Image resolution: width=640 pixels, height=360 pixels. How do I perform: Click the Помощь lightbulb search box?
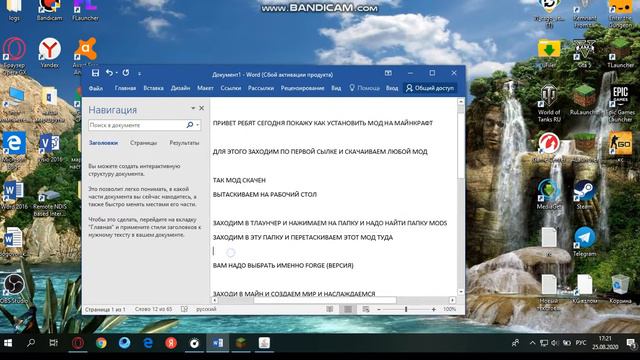[x=364, y=88]
